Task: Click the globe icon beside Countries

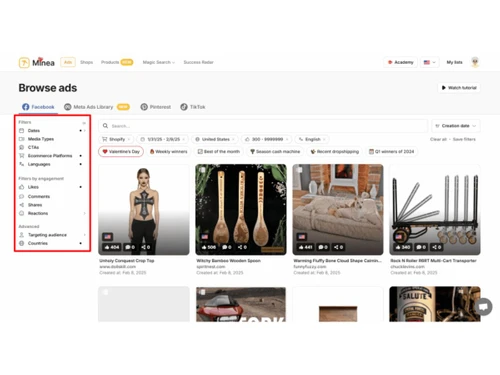Action: click(x=22, y=243)
